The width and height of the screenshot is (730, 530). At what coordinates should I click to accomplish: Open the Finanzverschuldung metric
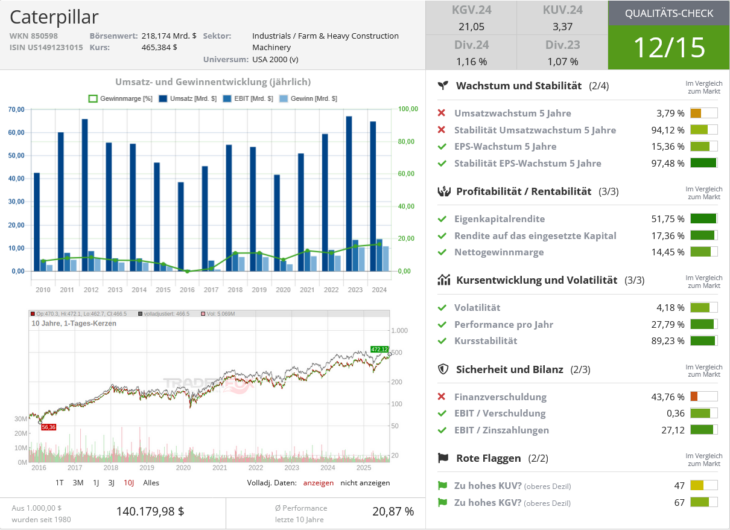click(500, 397)
